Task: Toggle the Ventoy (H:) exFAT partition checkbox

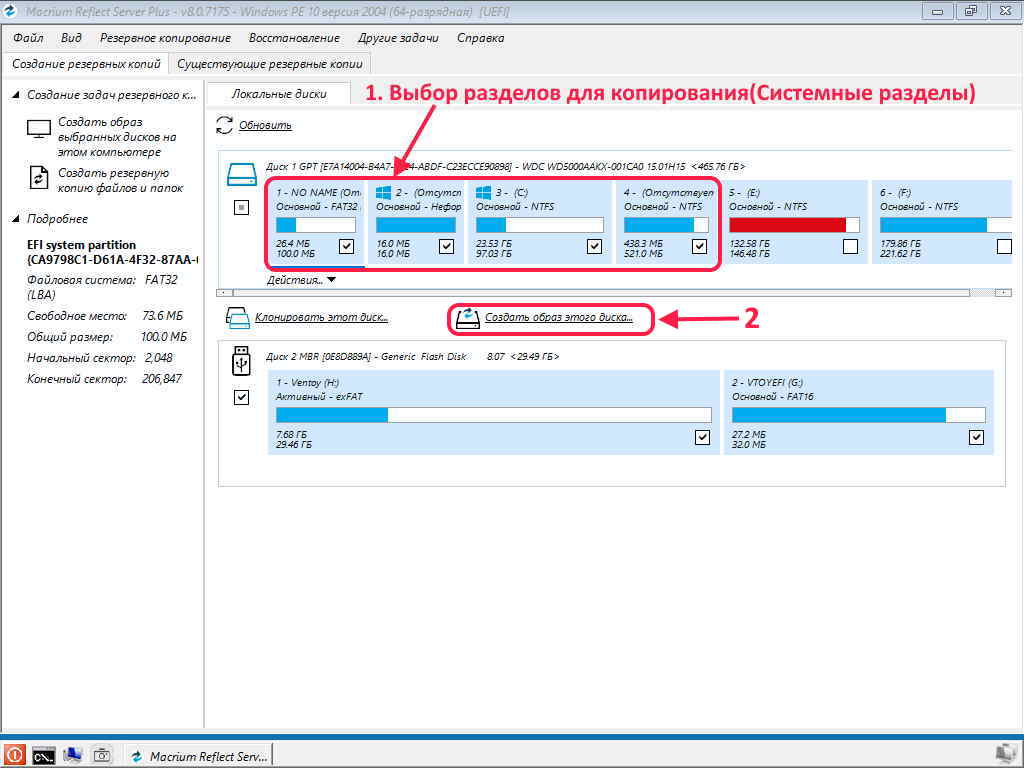Action: click(x=702, y=437)
